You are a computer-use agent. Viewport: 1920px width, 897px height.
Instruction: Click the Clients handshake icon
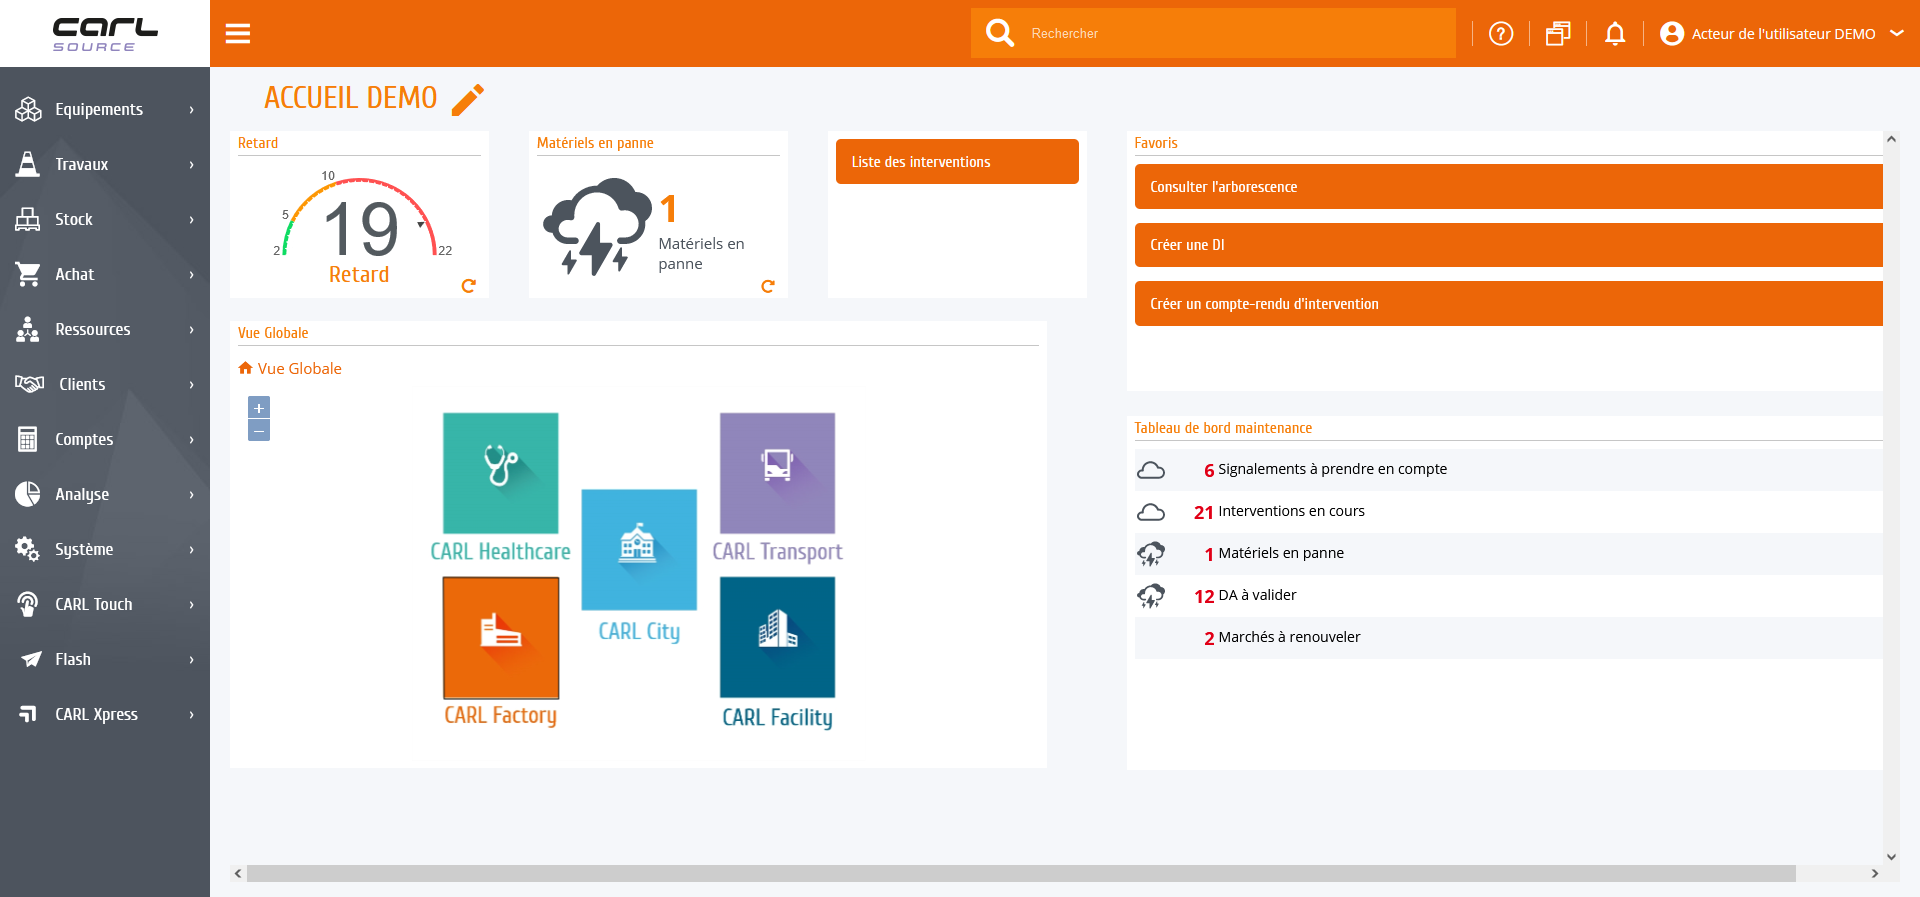click(x=29, y=384)
